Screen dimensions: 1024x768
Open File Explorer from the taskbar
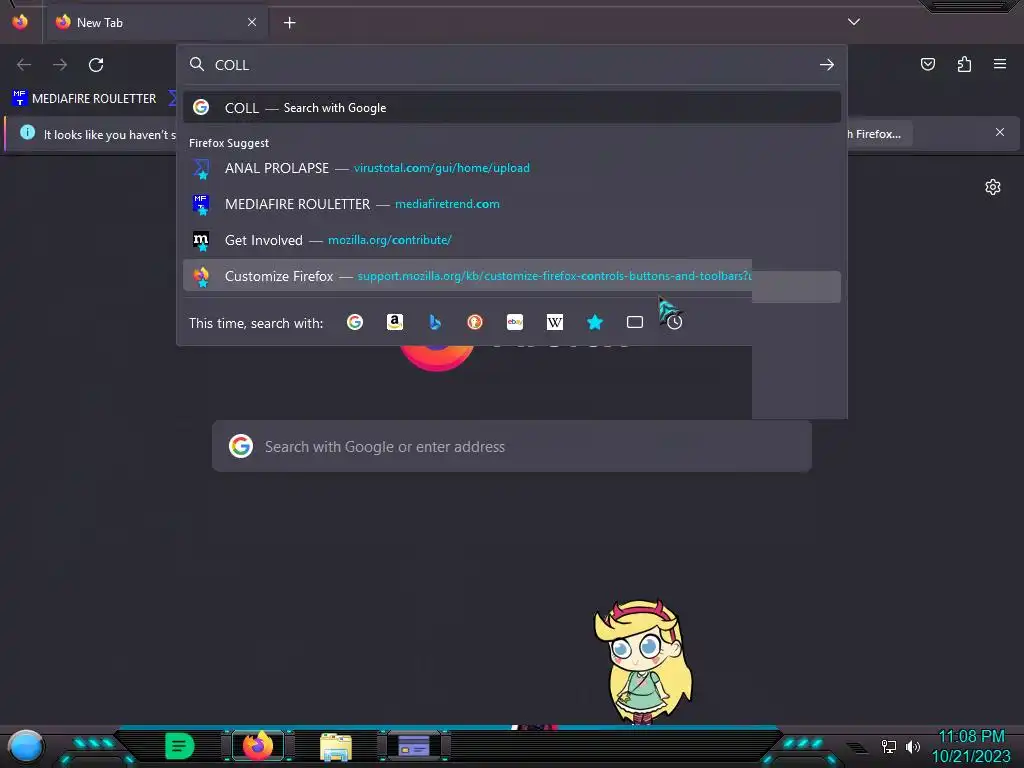(336, 747)
